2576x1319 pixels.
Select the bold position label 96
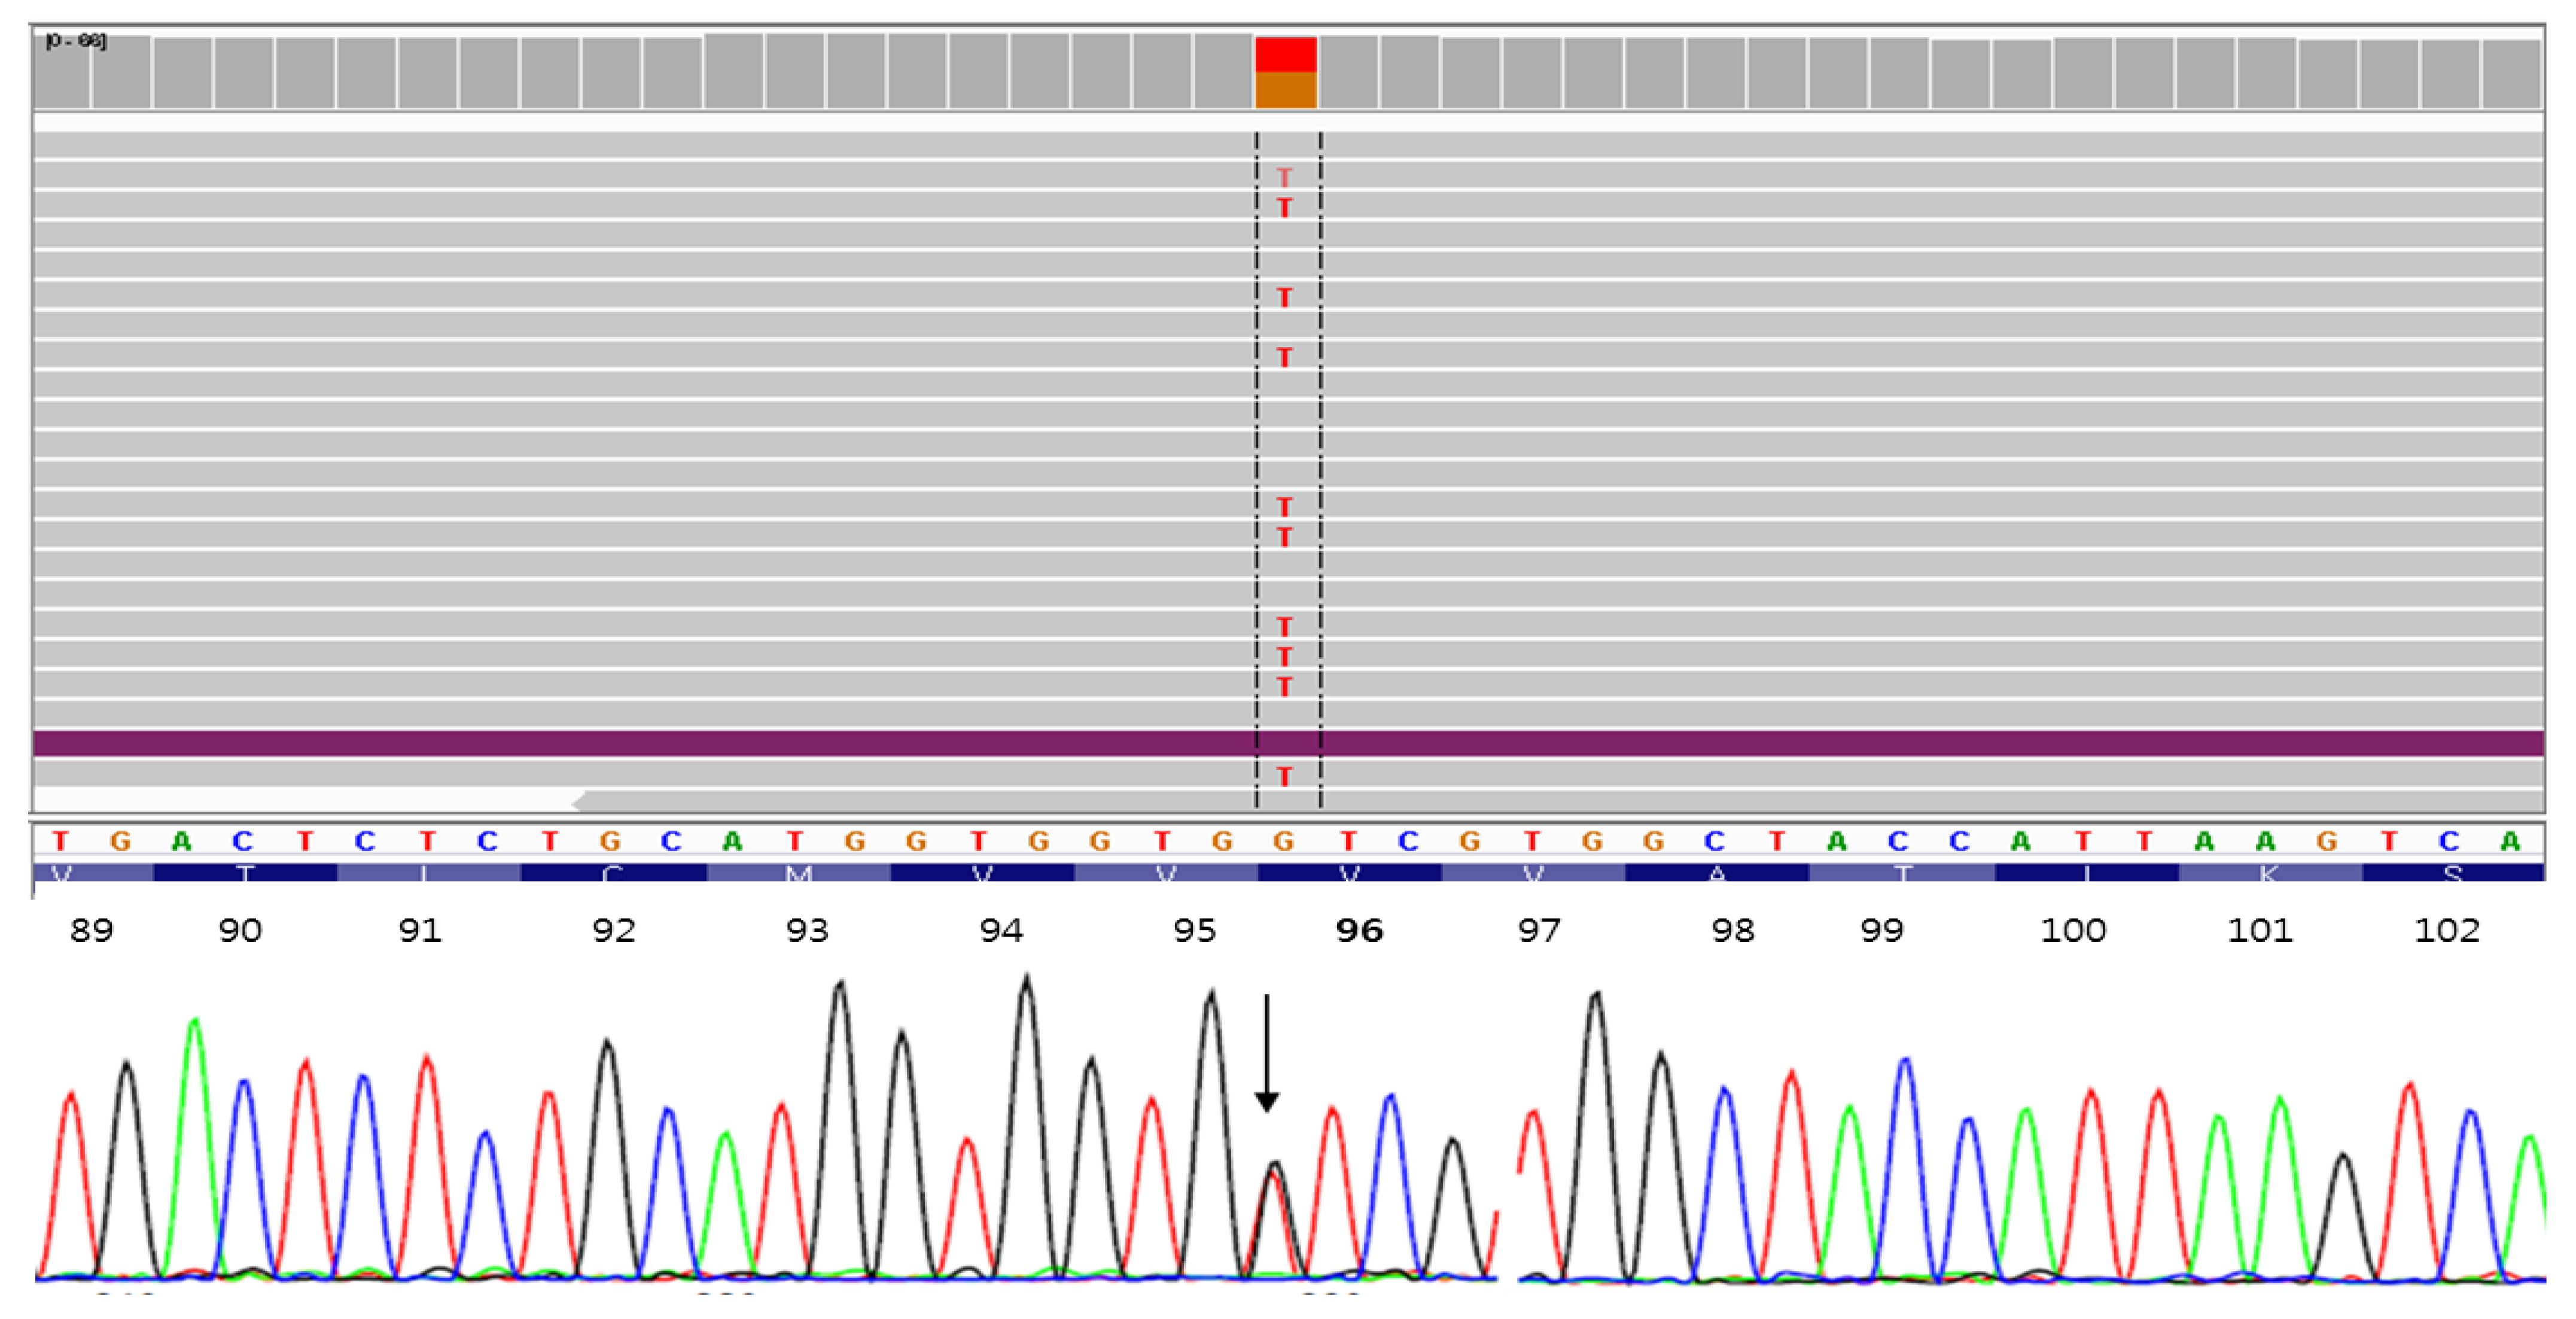(1358, 930)
